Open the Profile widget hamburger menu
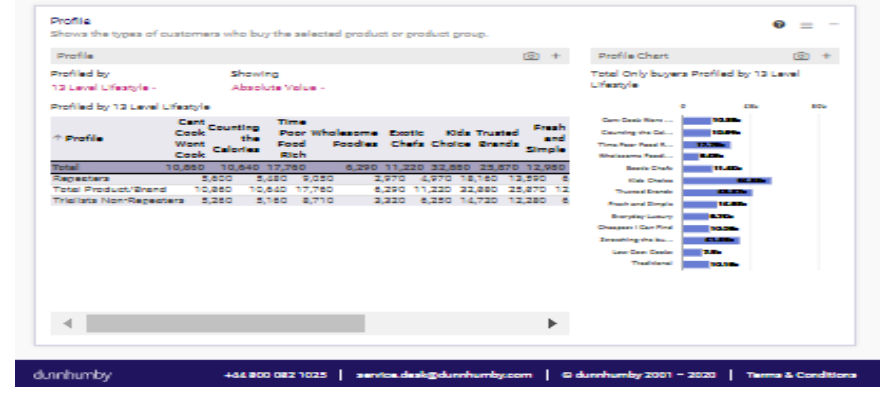This screenshot has width=886, height=396. (806, 25)
